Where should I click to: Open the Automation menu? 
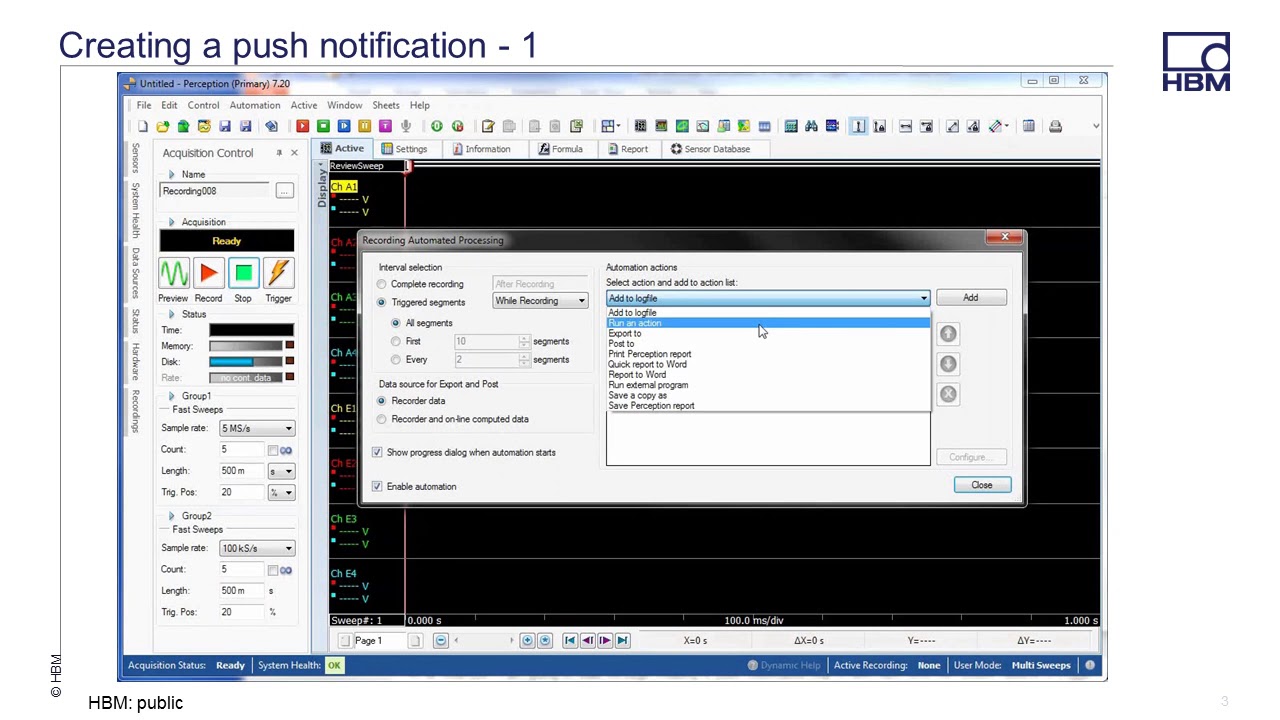(x=255, y=105)
